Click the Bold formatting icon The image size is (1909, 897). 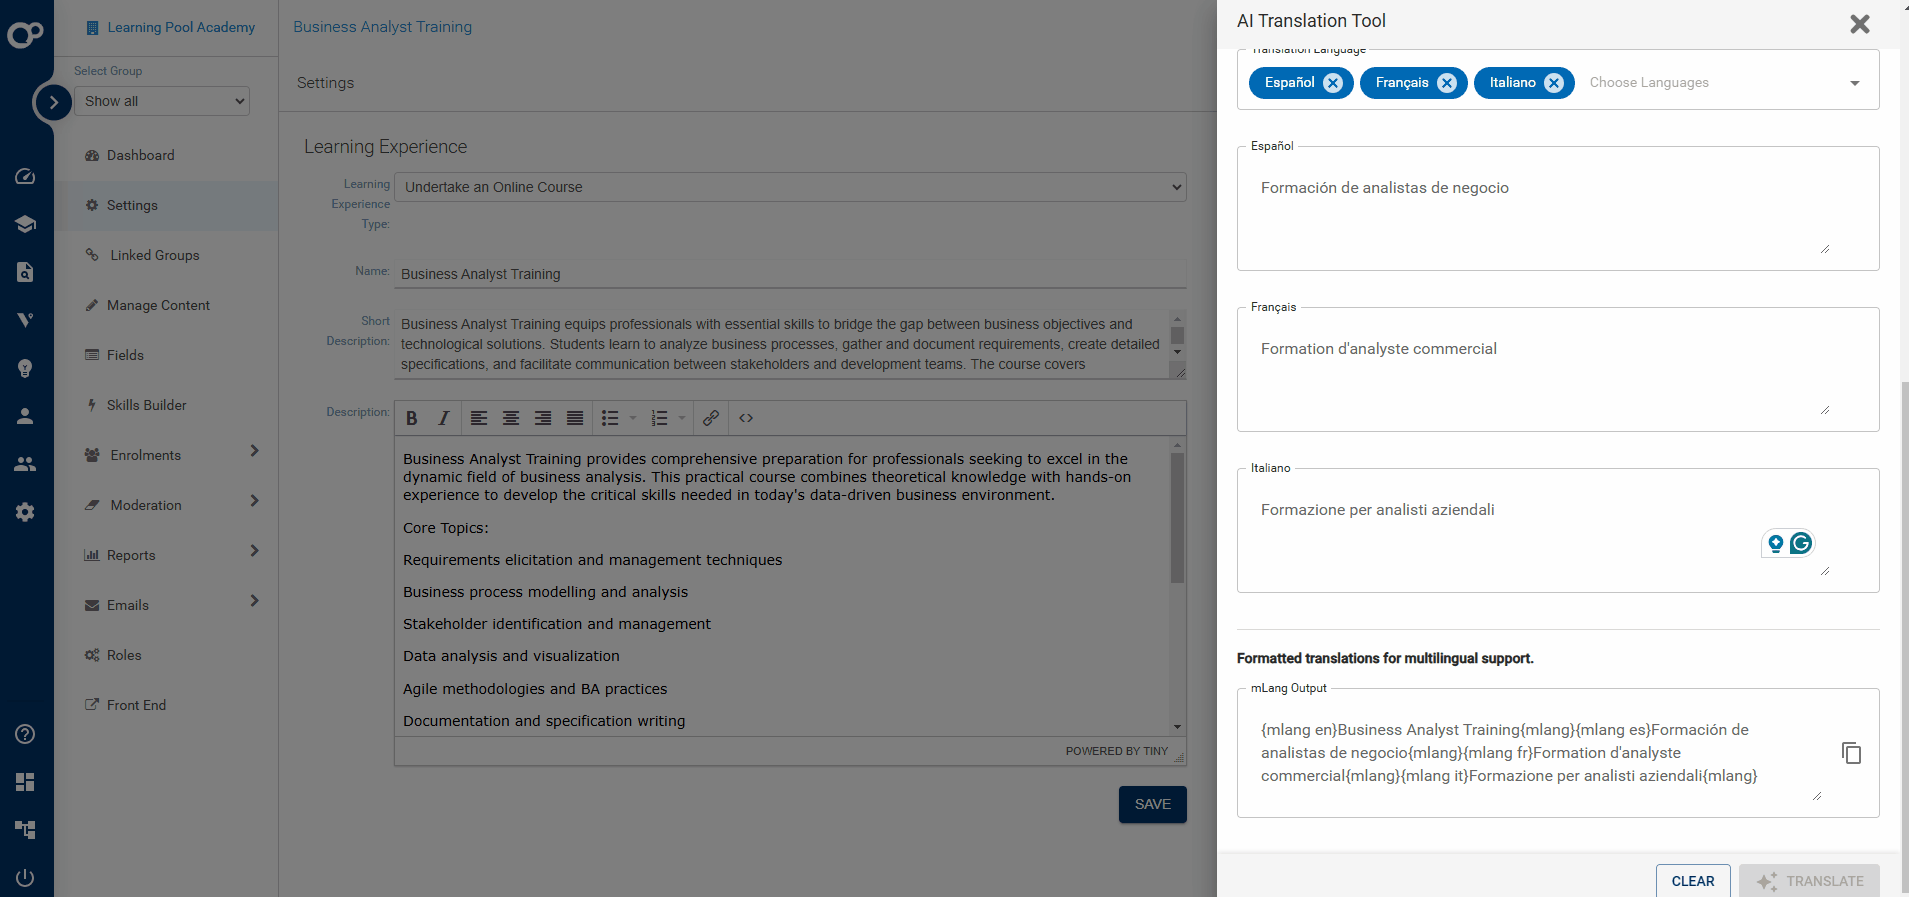point(411,418)
